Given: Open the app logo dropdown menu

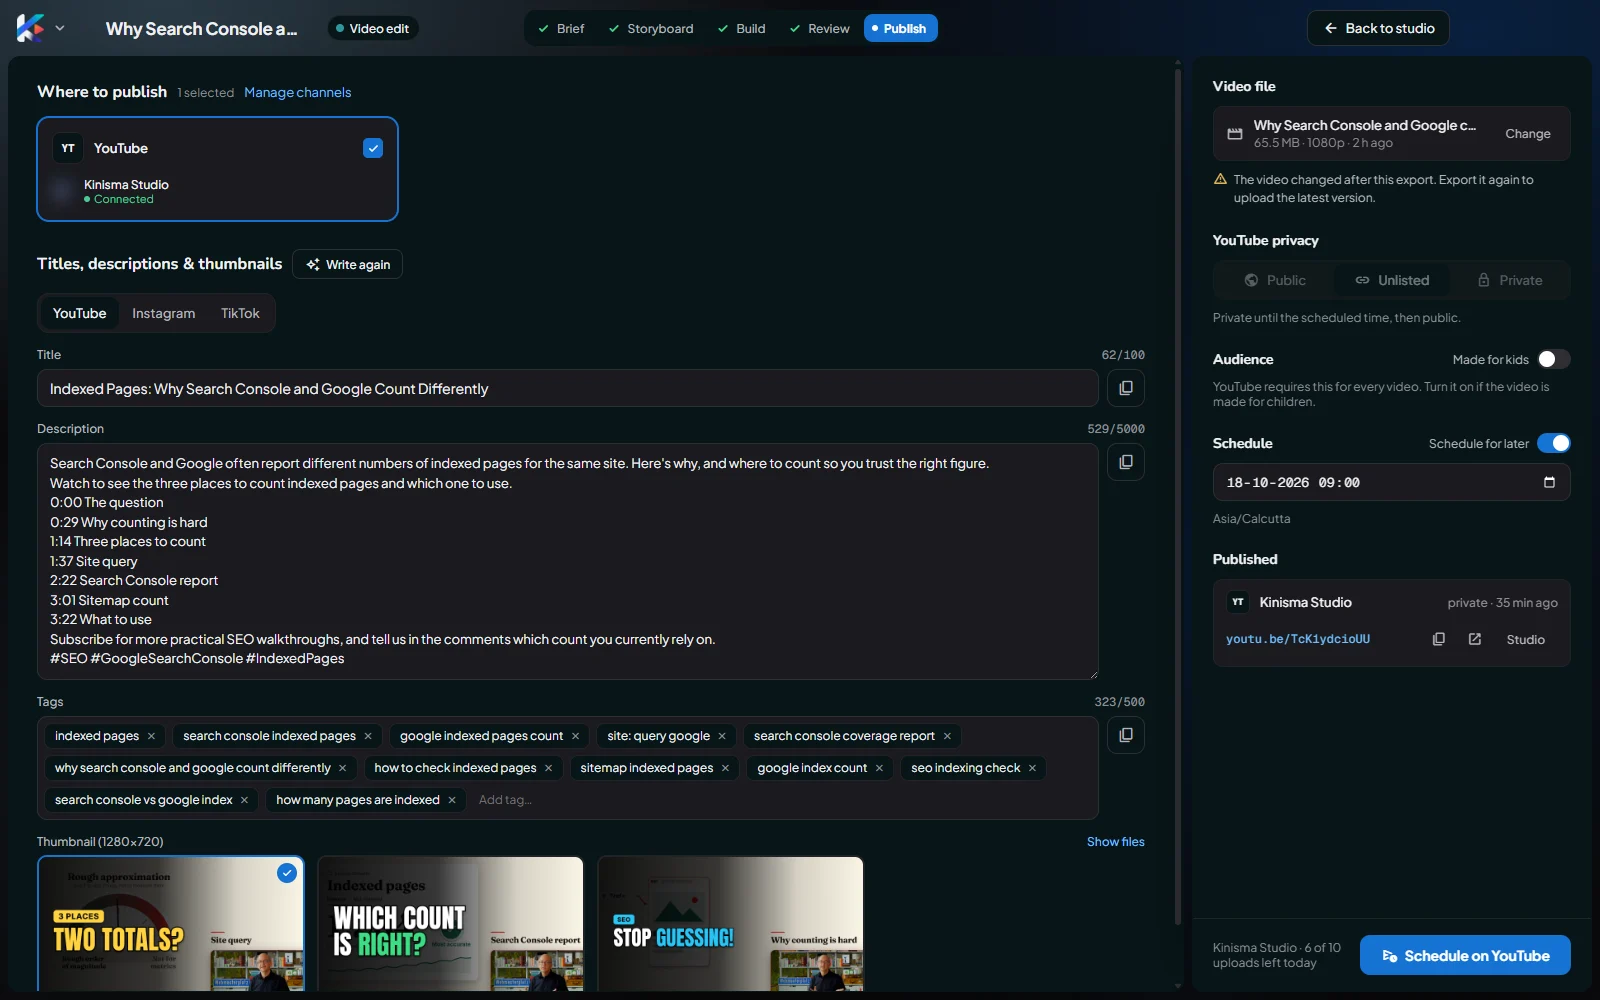Looking at the screenshot, I should [x=41, y=28].
